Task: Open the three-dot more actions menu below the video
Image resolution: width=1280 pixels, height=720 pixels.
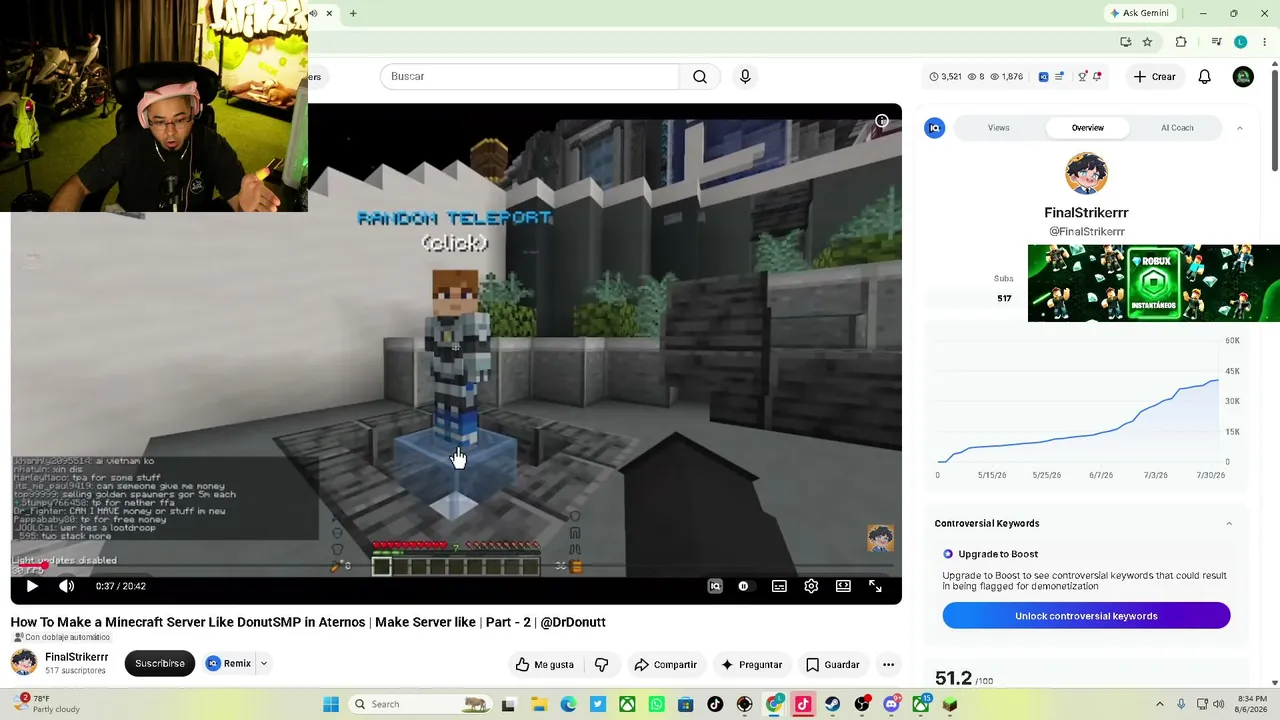Action: click(888, 664)
